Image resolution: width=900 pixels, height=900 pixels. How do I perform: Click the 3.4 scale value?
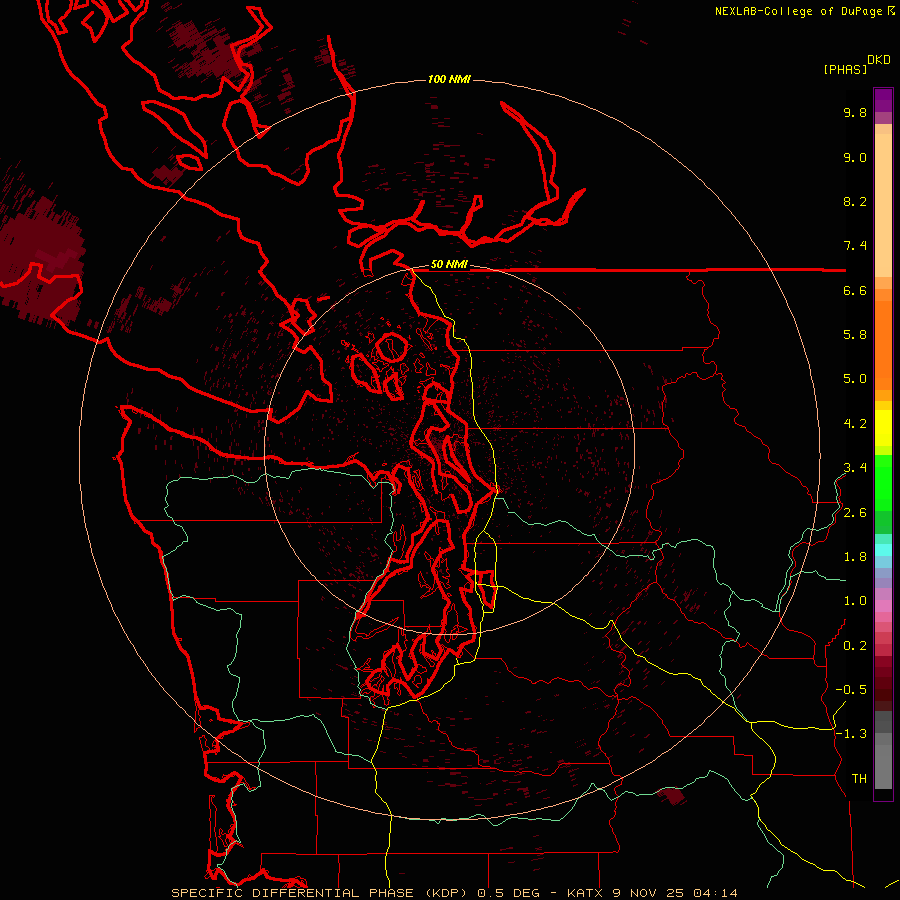pos(855,468)
